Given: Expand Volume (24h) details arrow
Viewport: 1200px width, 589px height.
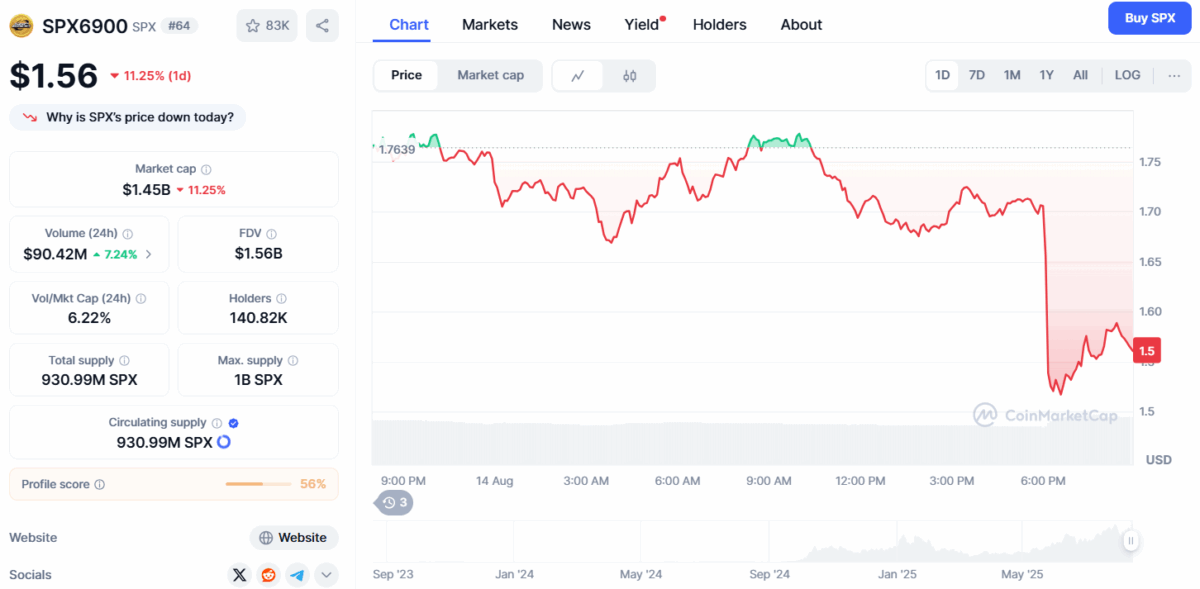Looking at the screenshot, I should click(149, 254).
